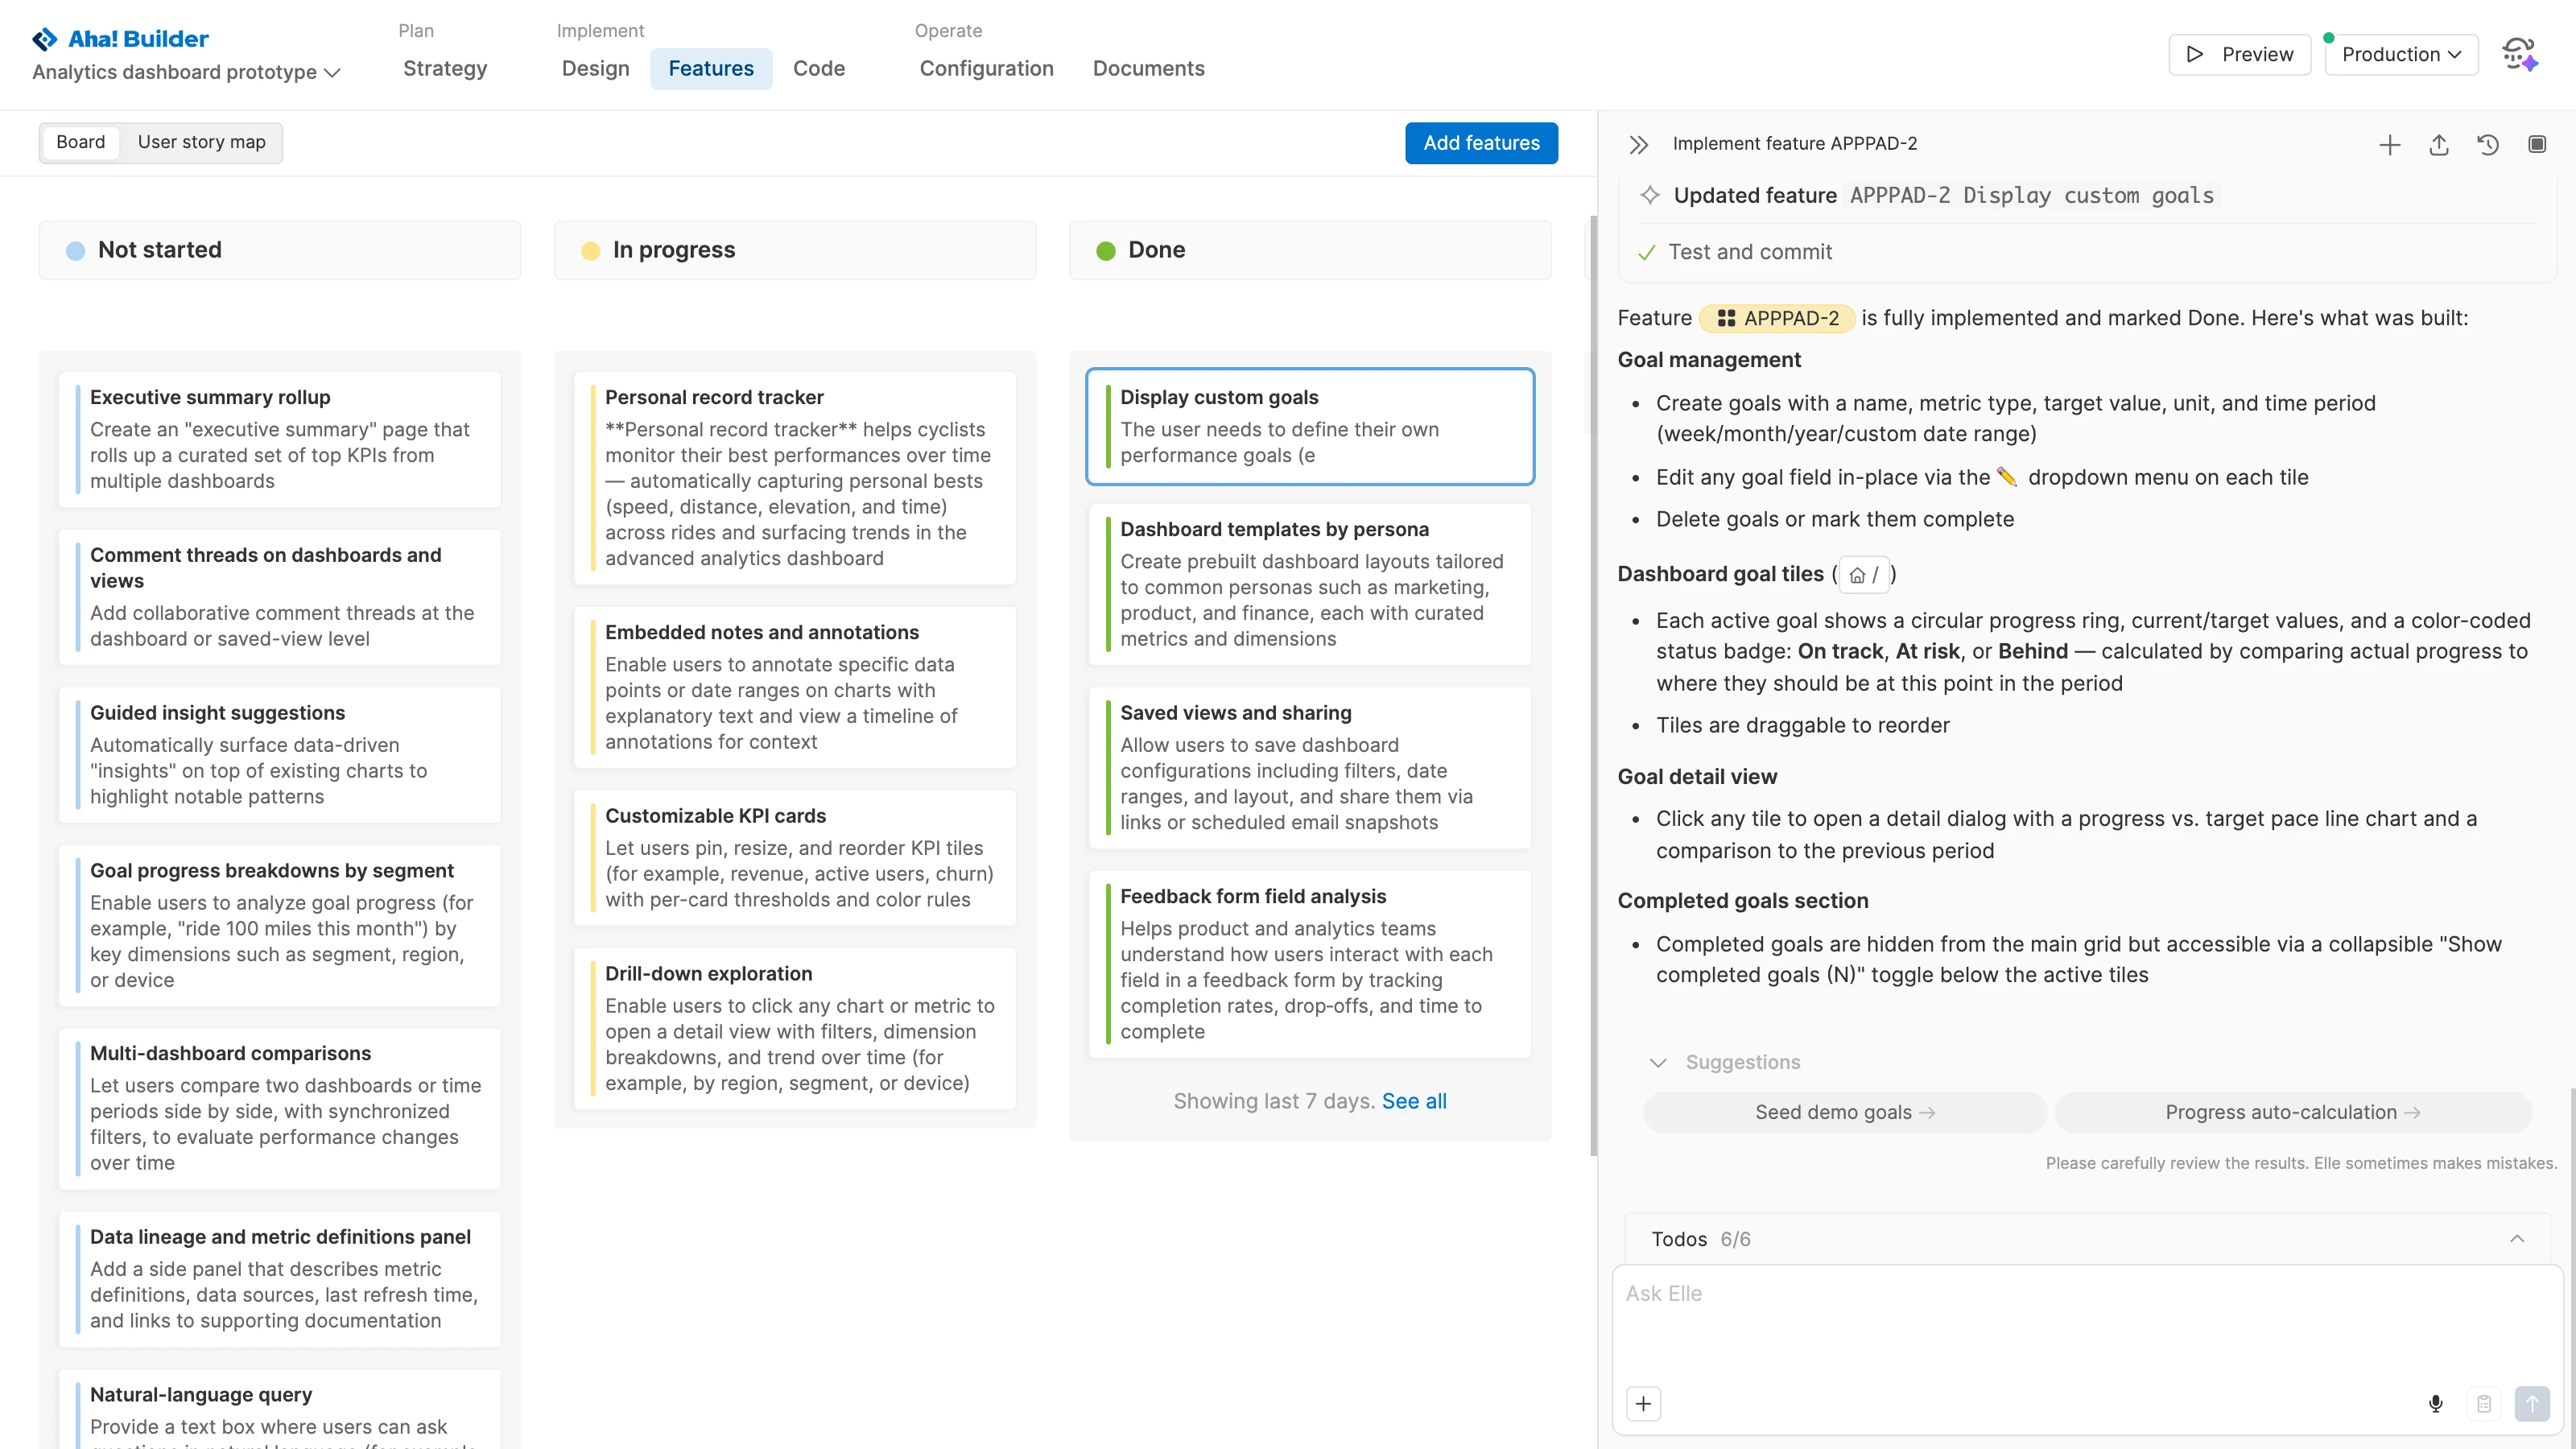
Task: Open the Documents section under Operate
Action: pyautogui.click(x=1148, y=68)
